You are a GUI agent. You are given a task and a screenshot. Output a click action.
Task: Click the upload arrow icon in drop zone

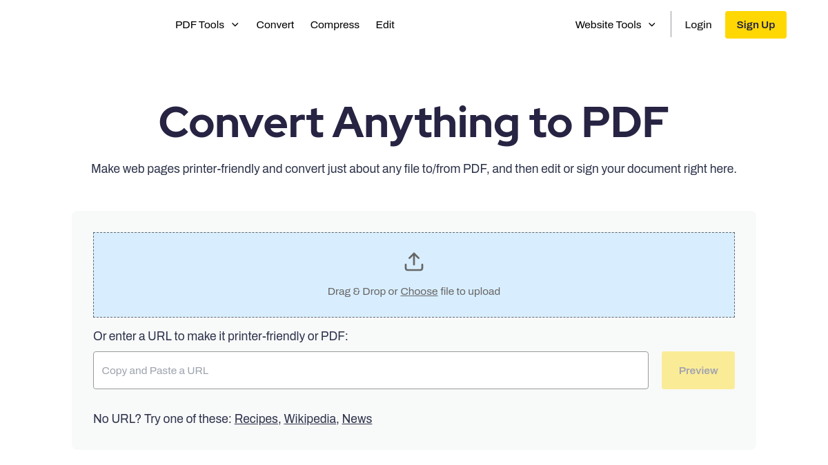click(x=413, y=262)
